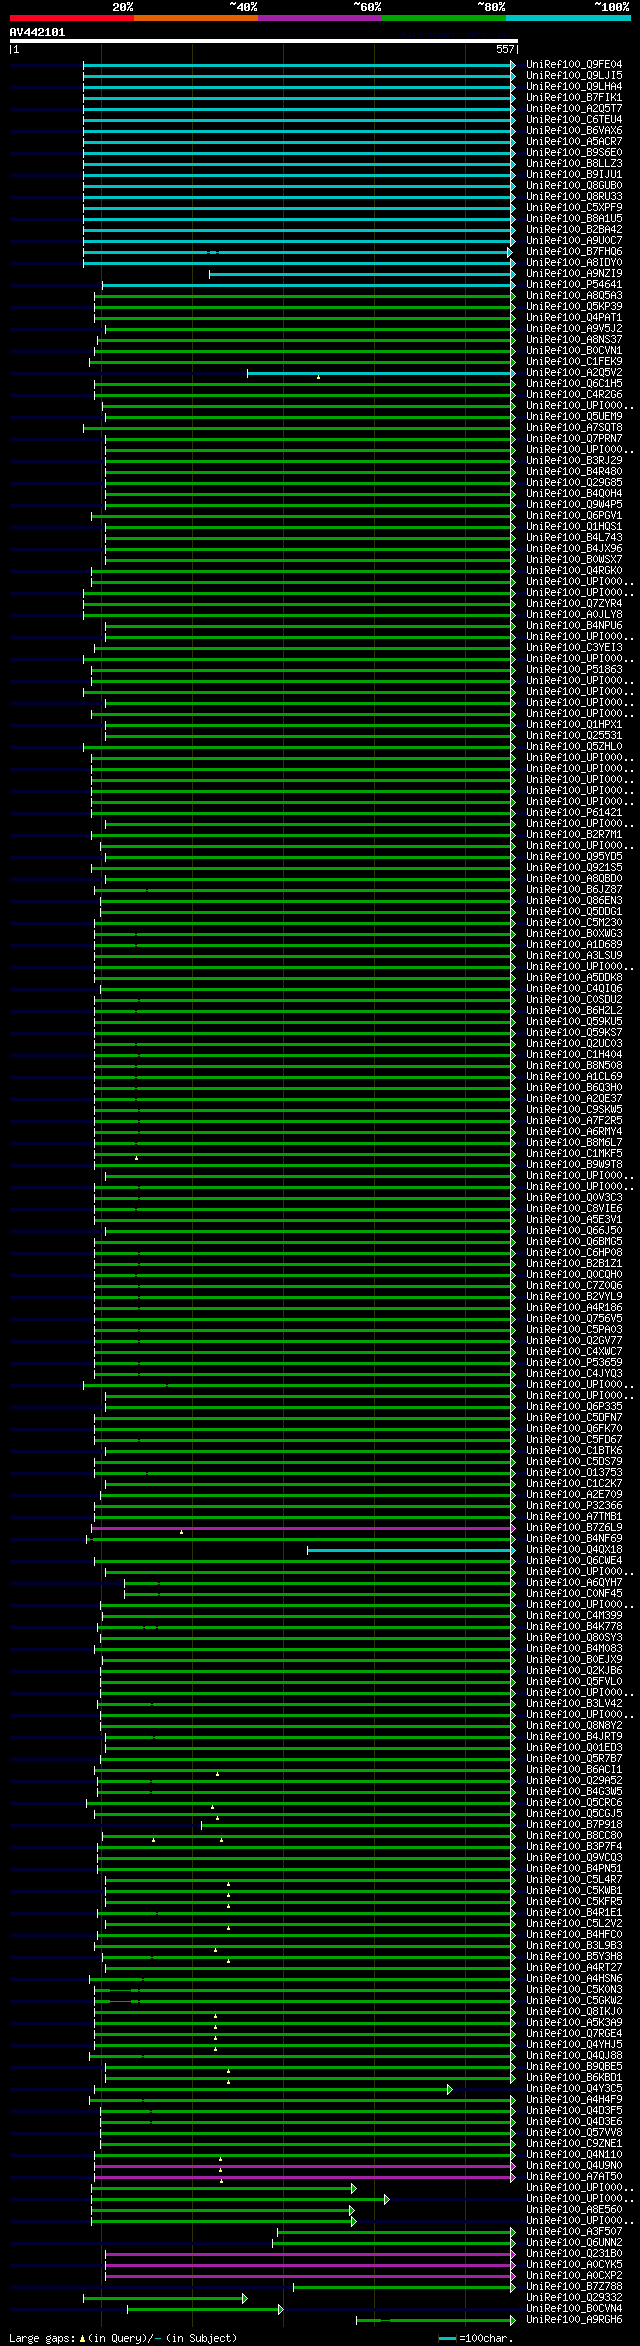Click the cyan alignment bar for A9NZI9
Image resolution: width=640 pixels, height=2346 pixels.
(x=362, y=274)
